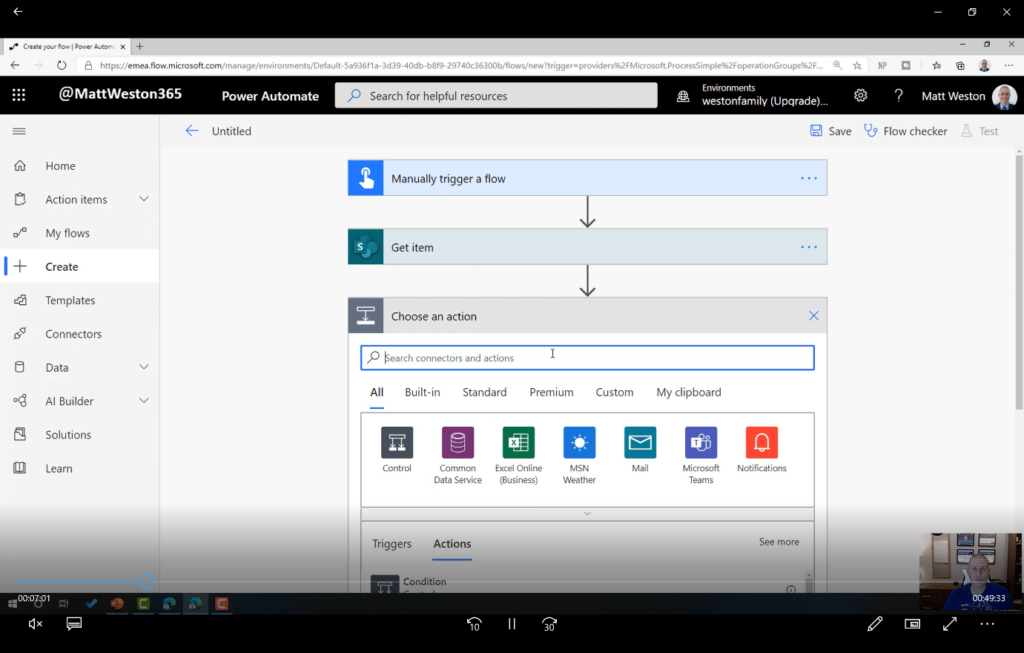Expand the Action items navigation group
Image resolution: width=1024 pixels, height=653 pixels.
[x=144, y=199]
